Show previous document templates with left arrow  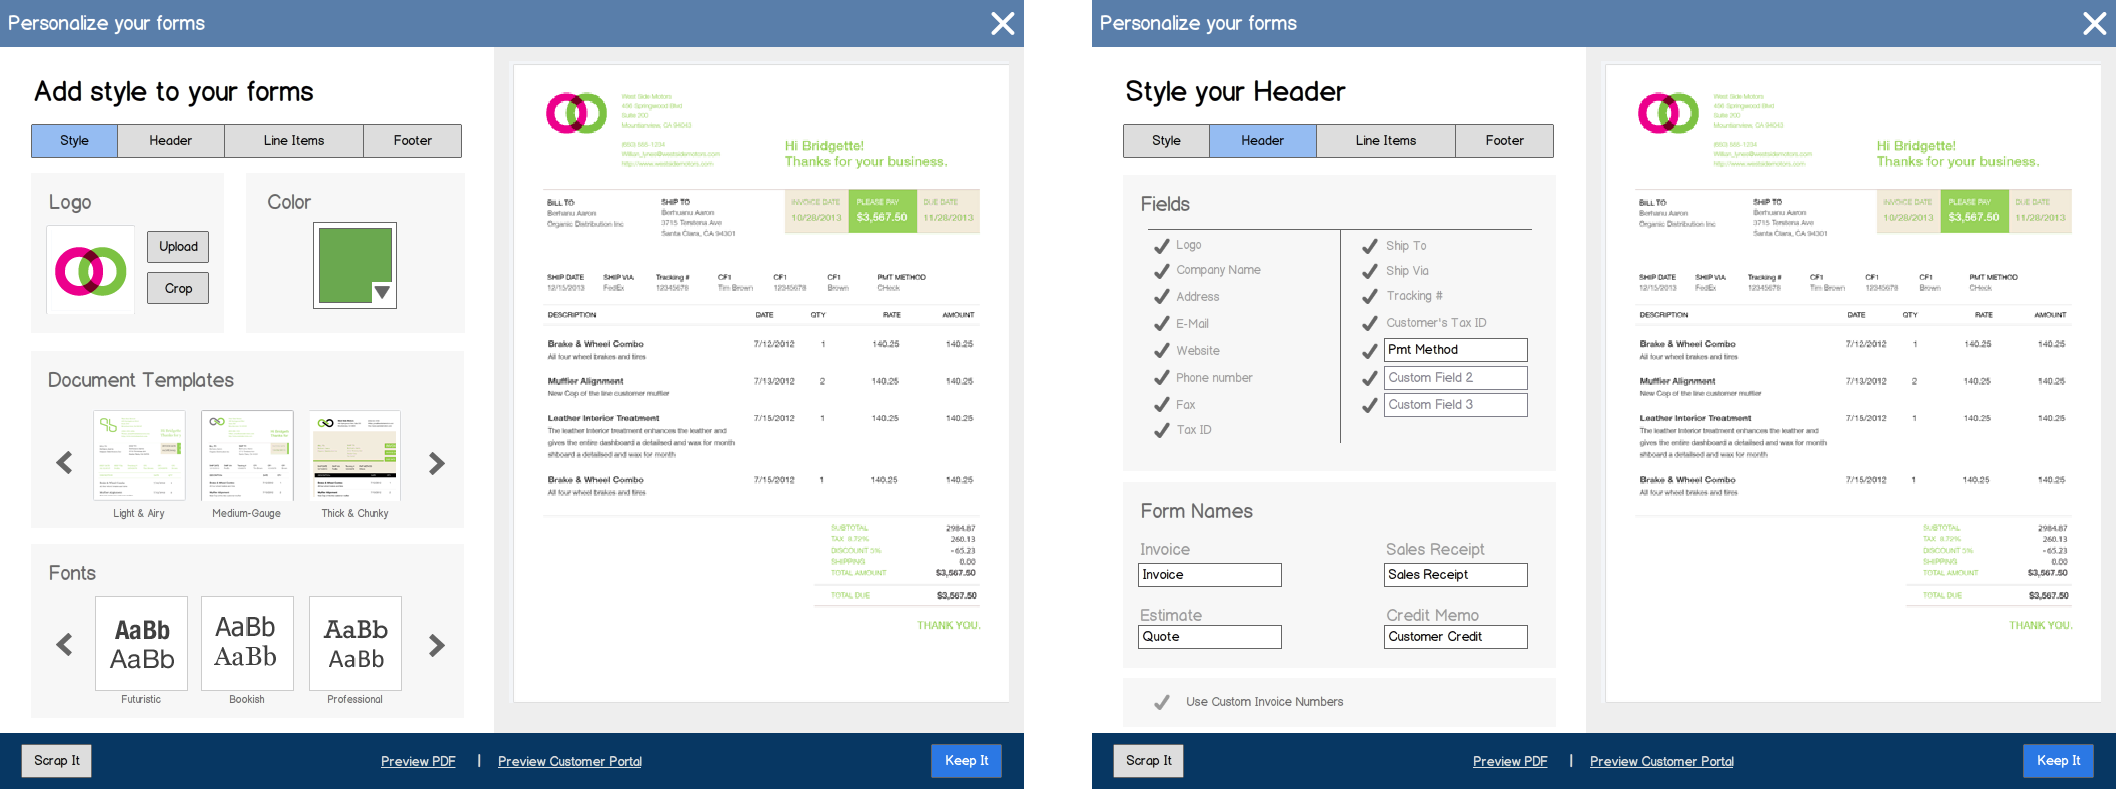pyautogui.click(x=64, y=462)
